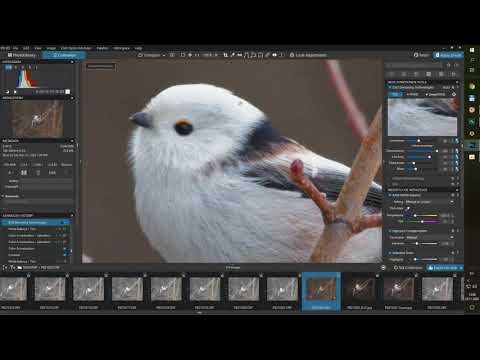Fit image to screen icon
The width and height of the screenshot is (480, 360).
(x=183, y=55)
